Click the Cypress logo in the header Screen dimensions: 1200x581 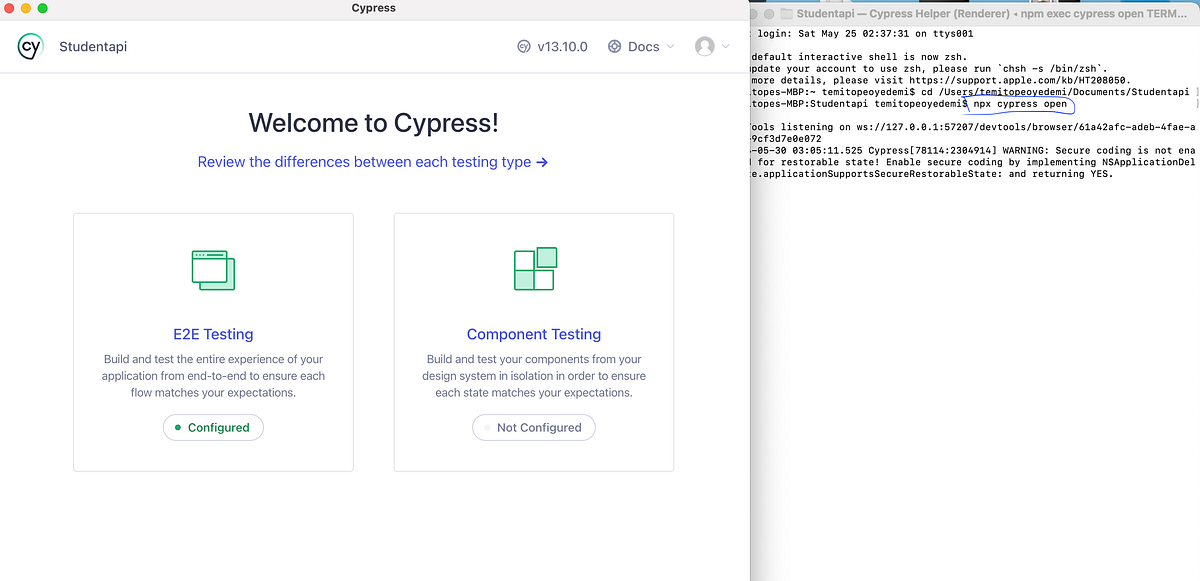point(29,46)
